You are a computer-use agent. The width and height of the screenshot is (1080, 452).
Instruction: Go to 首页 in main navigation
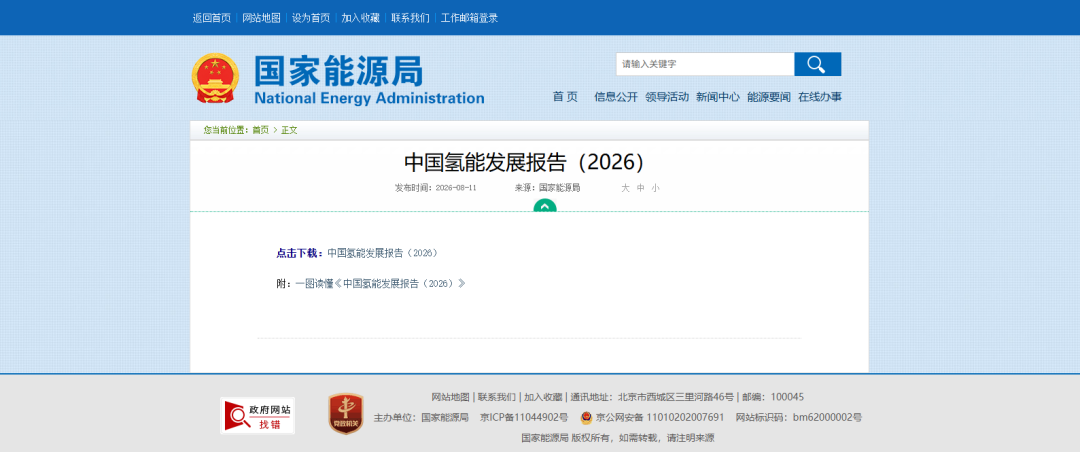pyautogui.click(x=565, y=97)
